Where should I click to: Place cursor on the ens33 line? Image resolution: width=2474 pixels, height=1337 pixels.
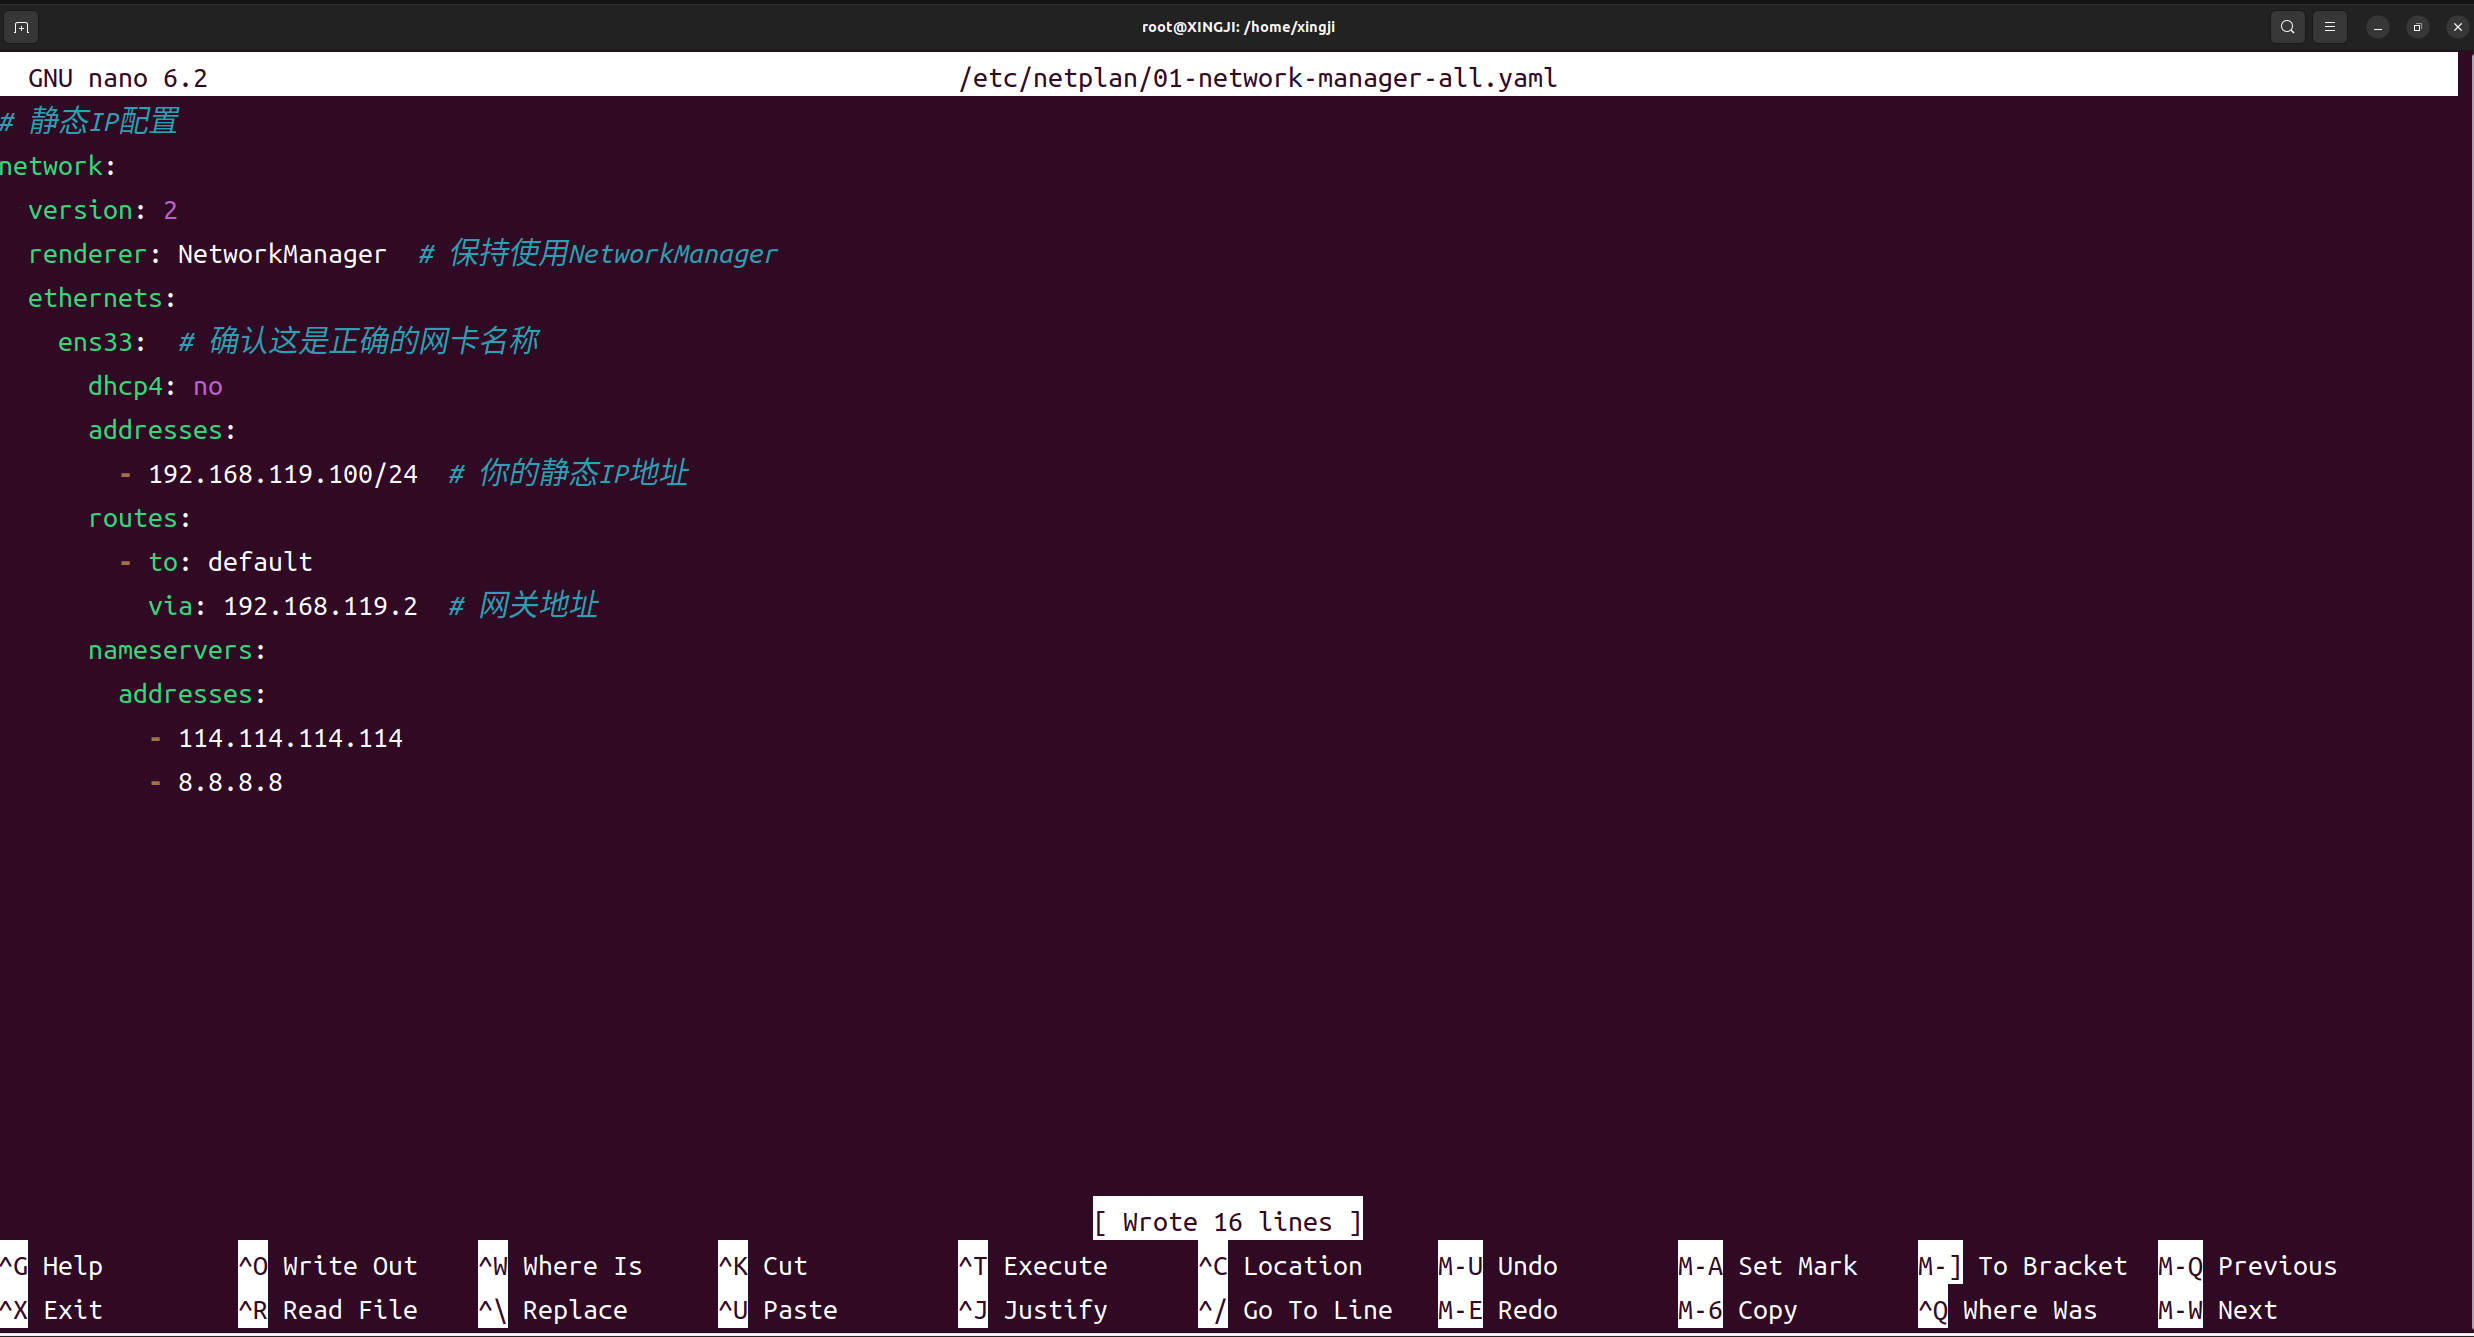click(96, 342)
